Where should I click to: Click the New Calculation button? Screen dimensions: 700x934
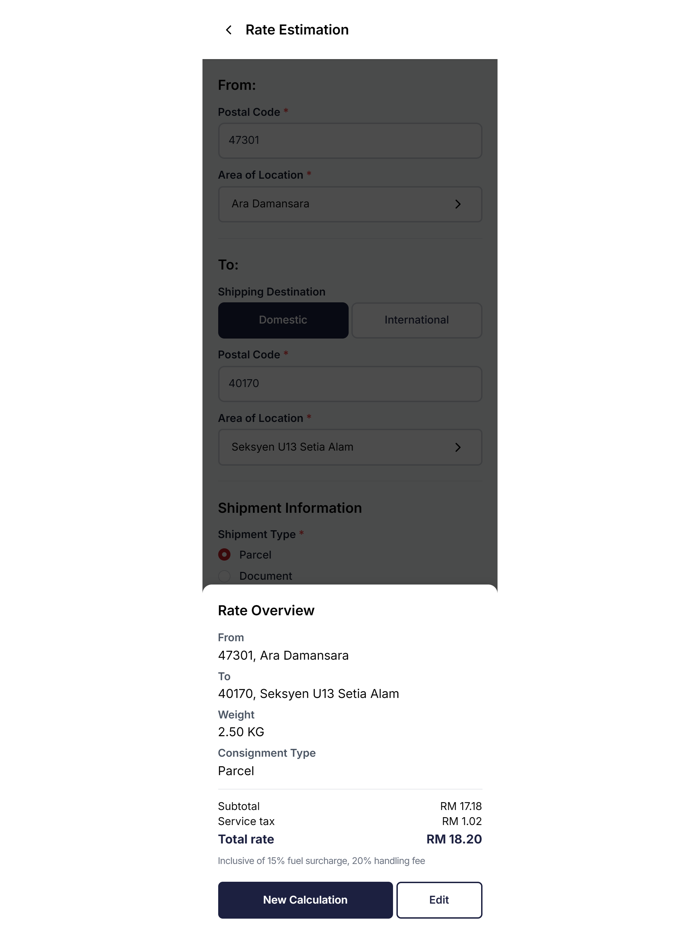tap(305, 900)
